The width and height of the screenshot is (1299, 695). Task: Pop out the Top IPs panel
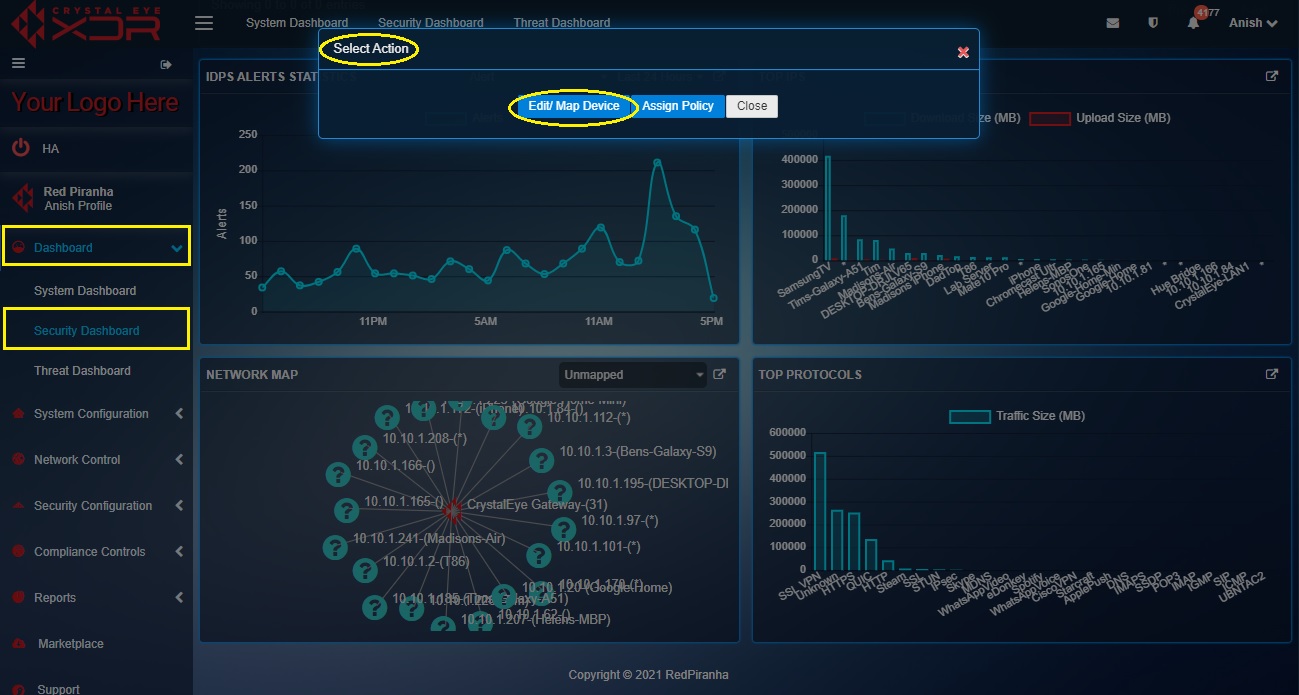coord(1272,76)
